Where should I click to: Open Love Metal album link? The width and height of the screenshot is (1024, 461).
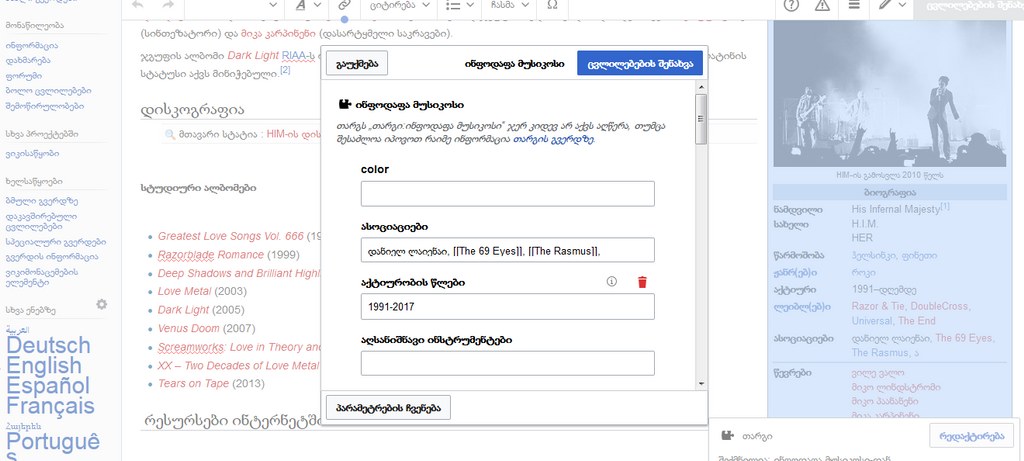pos(185,291)
